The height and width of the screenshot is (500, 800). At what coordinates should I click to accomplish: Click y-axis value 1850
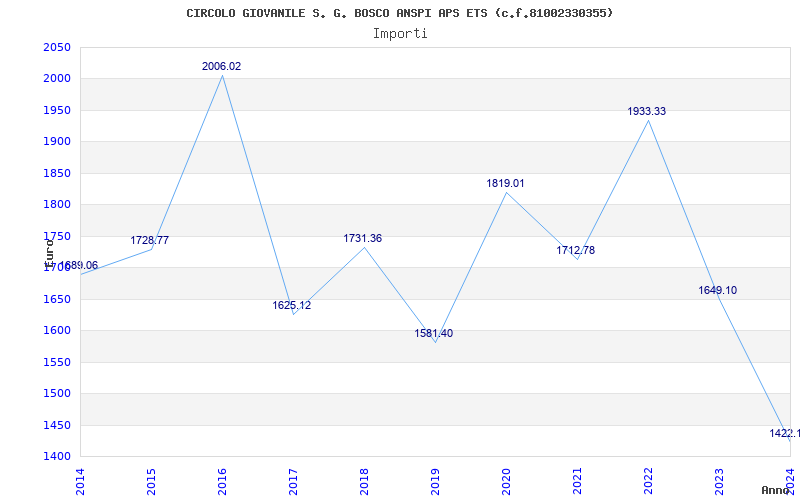click(57, 173)
